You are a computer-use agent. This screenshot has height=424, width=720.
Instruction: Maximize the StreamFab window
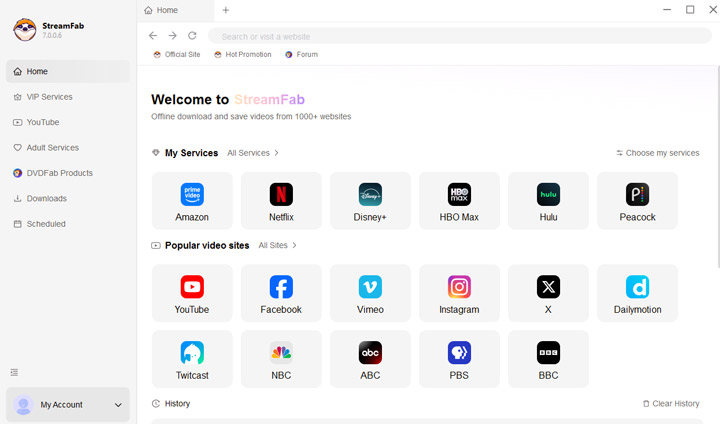[690, 10]
